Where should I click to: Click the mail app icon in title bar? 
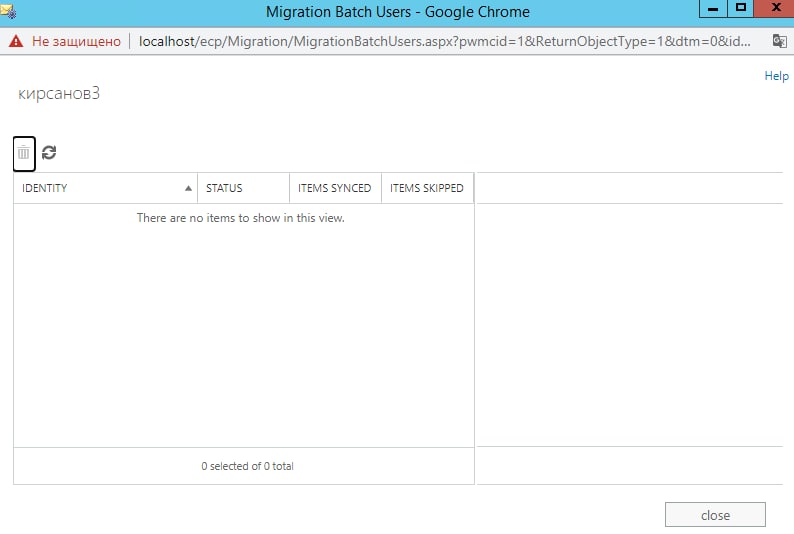(8, 11)
